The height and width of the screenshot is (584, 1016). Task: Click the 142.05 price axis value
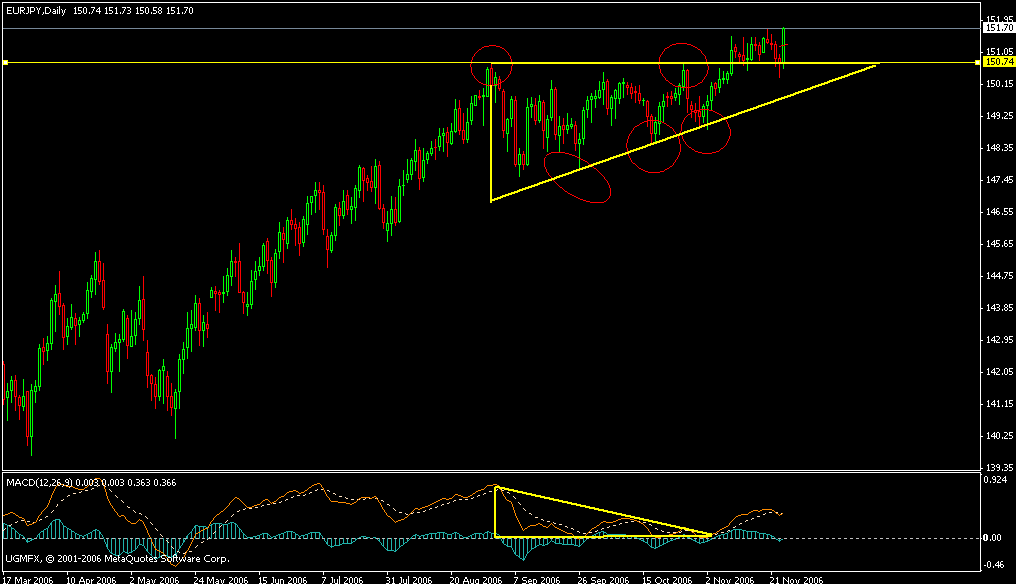pos(1000,371)
